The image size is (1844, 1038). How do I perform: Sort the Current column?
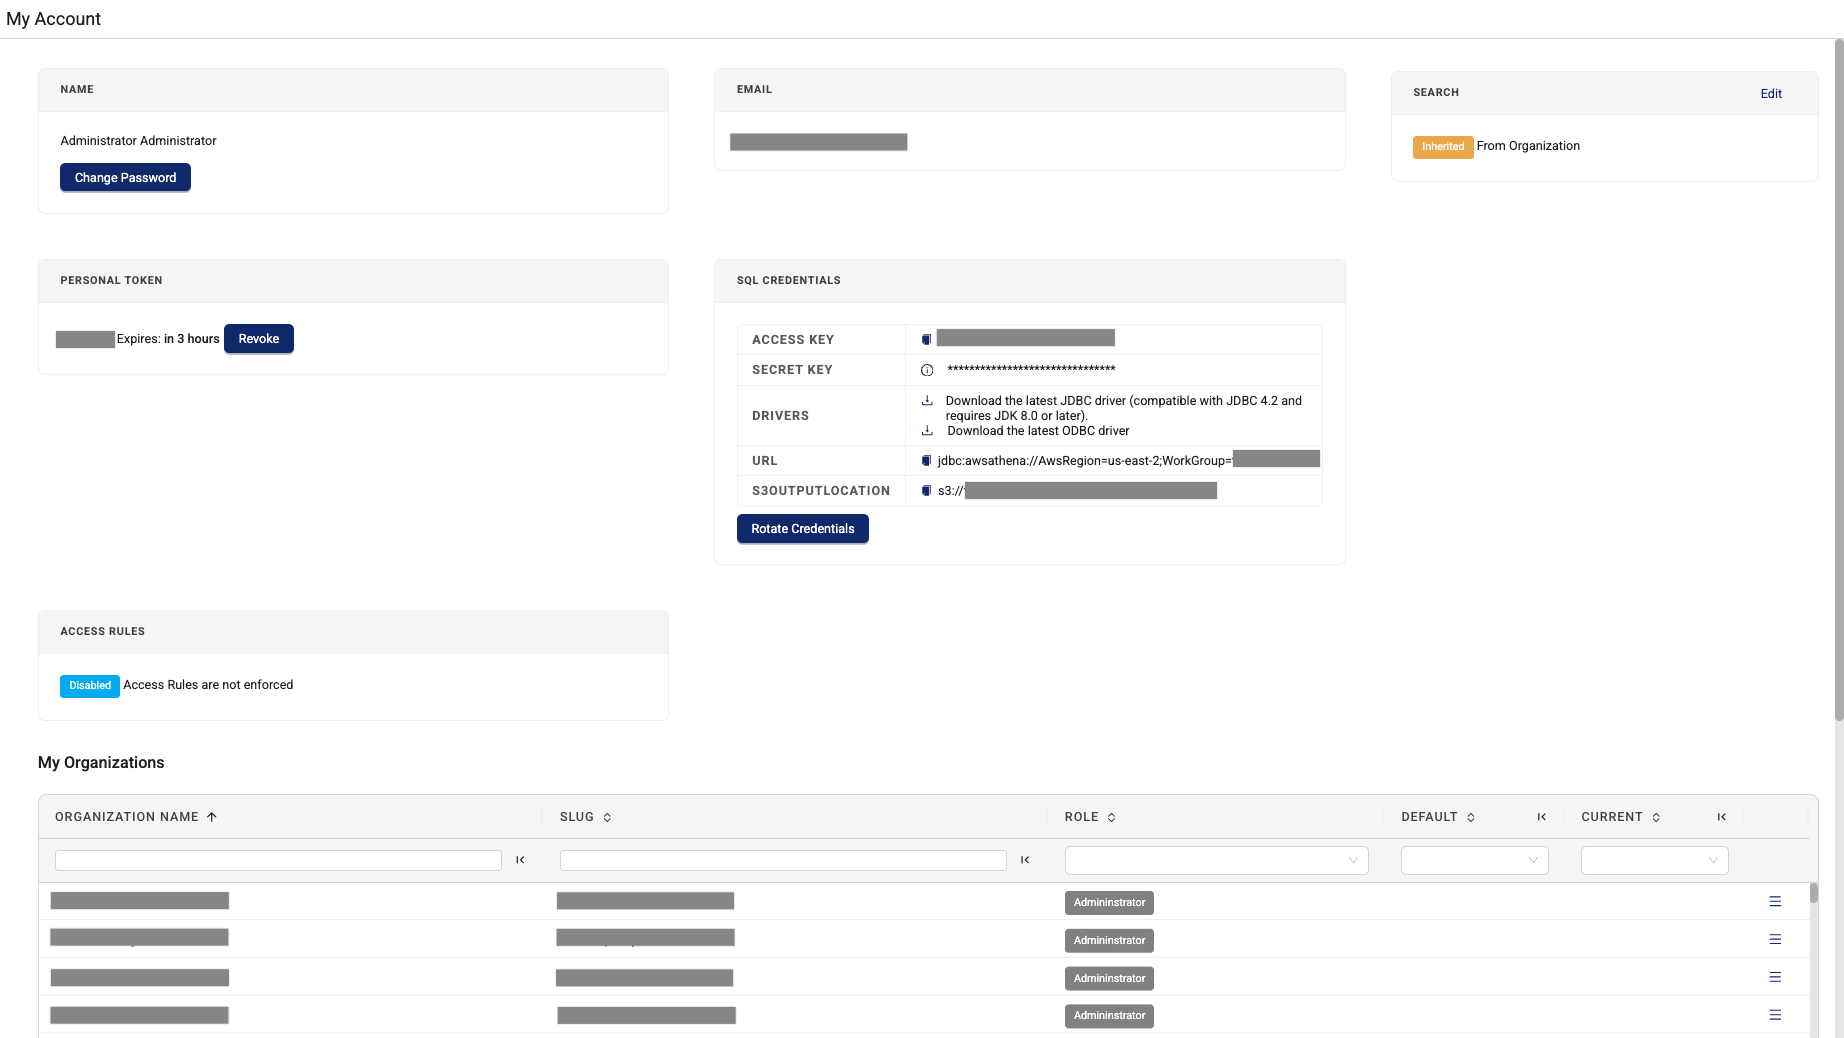[x=1656, y=817]
